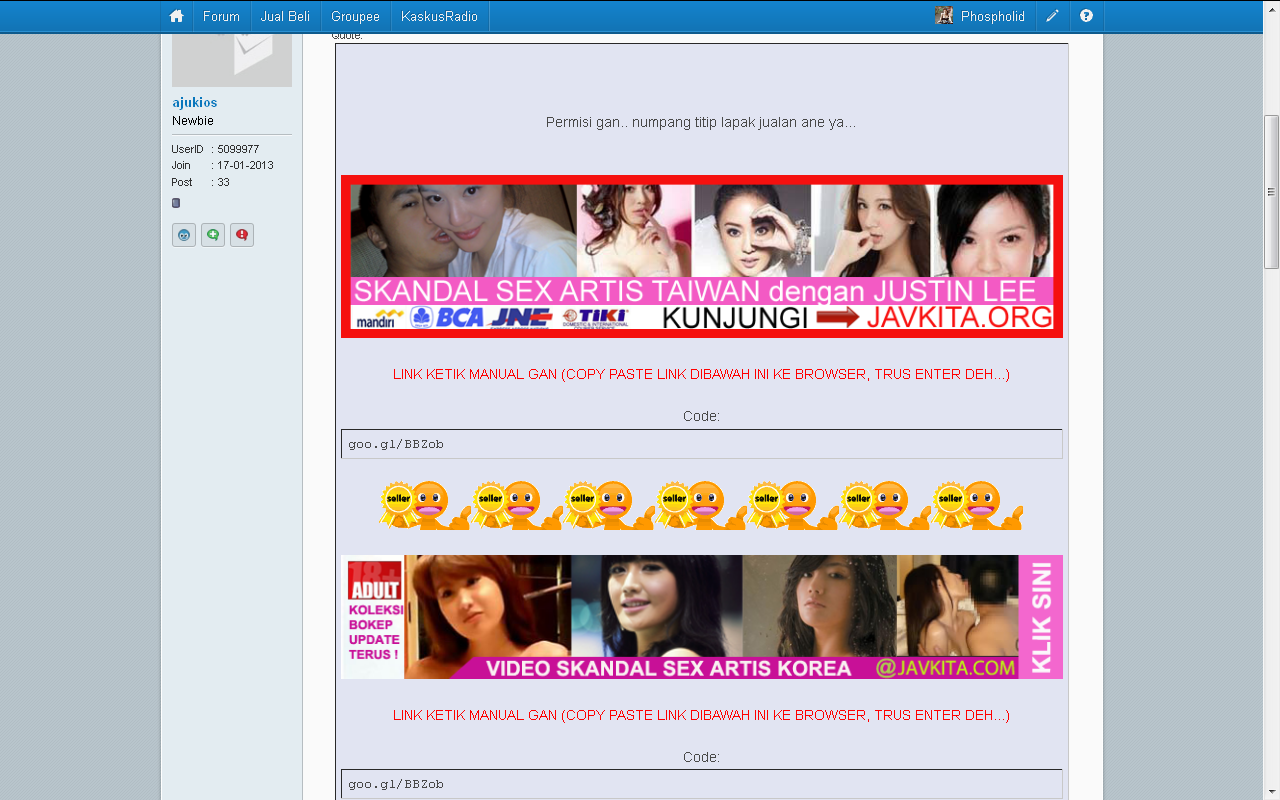Click the Phospholid avatar thumbnail

(x=944, y=15)
